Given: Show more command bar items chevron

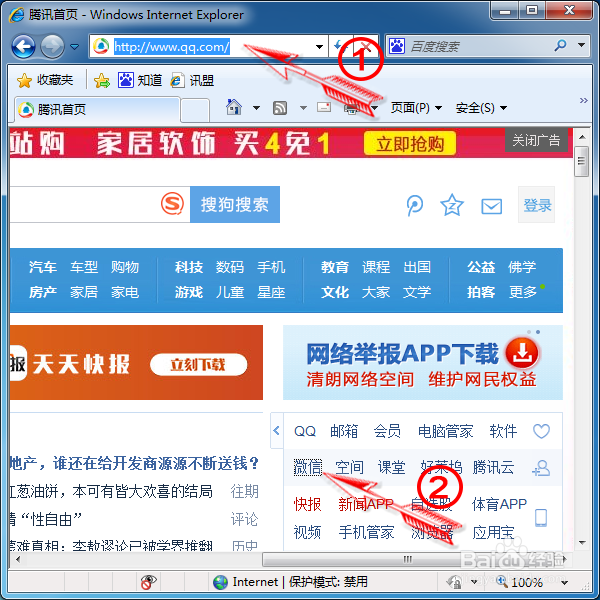Looking at the screenshot, I should pyautogui.click(x=583, y=101).
